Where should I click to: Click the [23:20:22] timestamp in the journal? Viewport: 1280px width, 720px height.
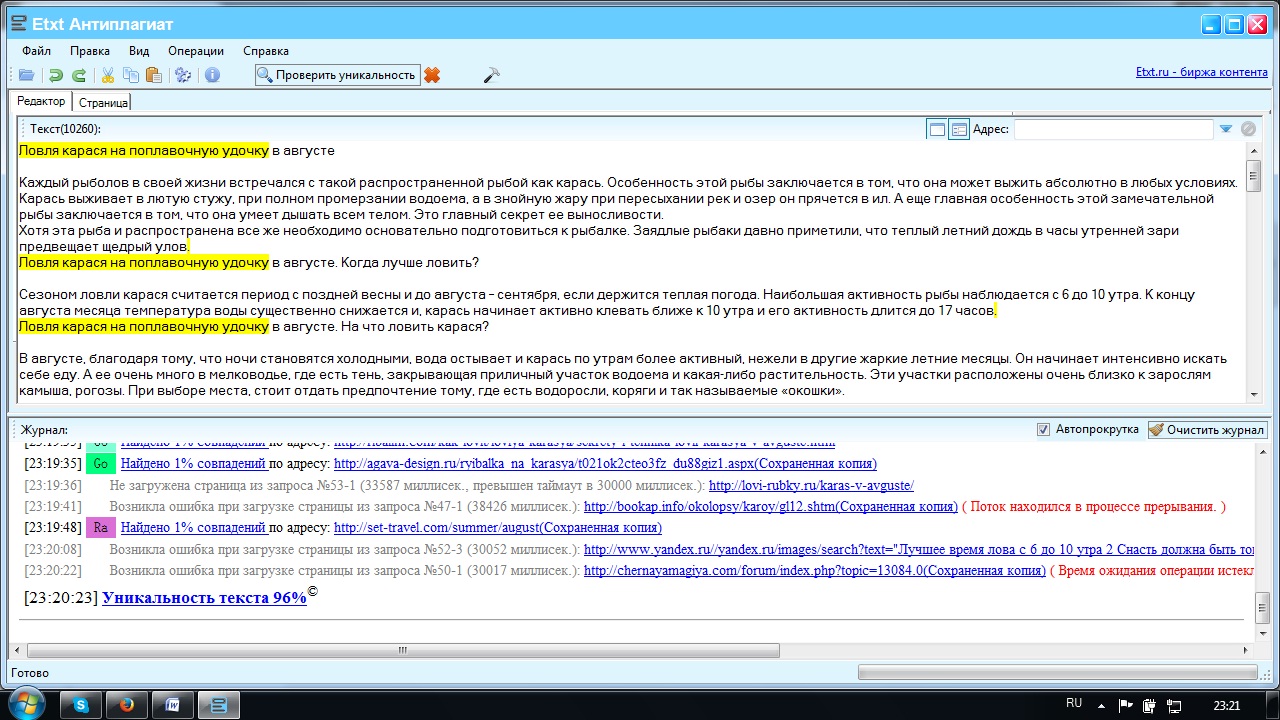coord(53,571)
